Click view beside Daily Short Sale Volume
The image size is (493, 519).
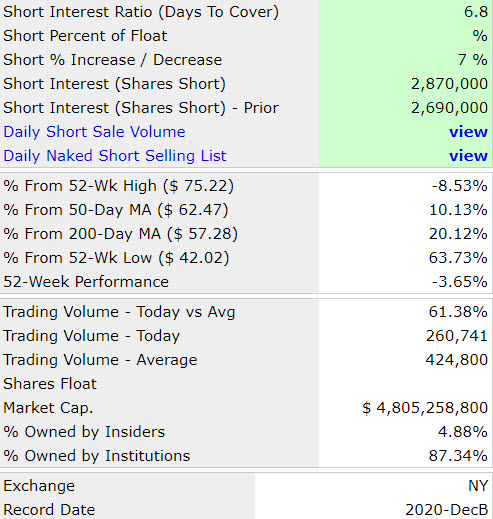pyautogui.click(x=468, y=132)
